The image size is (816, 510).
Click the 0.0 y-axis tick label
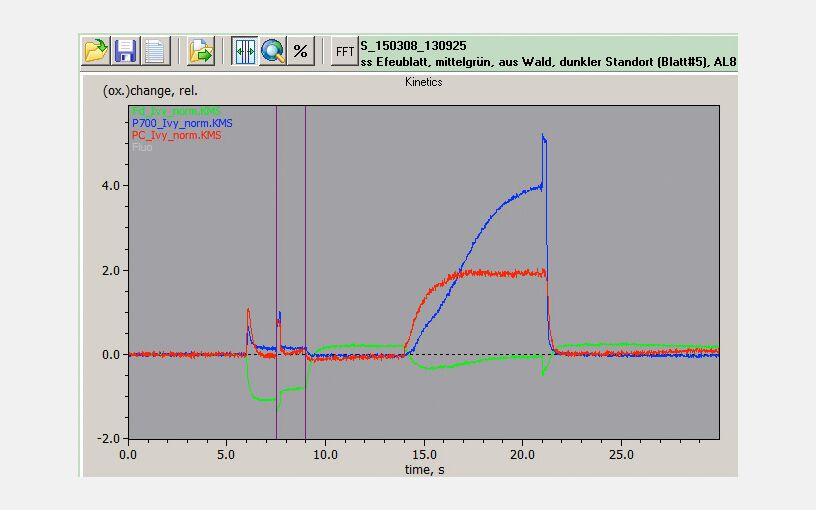click(x=111, y=355)
